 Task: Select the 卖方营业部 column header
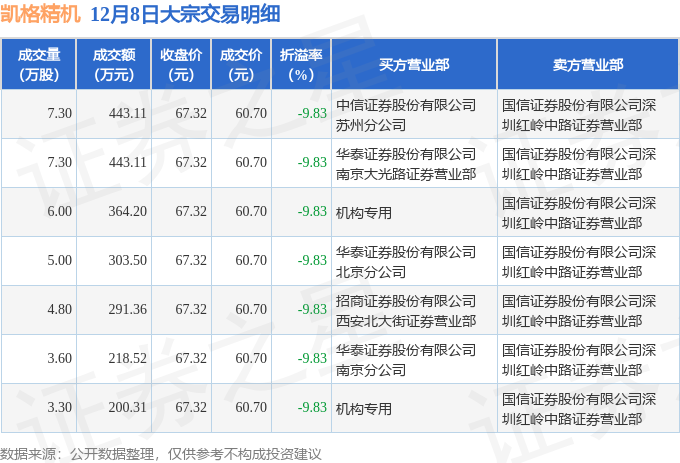[588, 65]
